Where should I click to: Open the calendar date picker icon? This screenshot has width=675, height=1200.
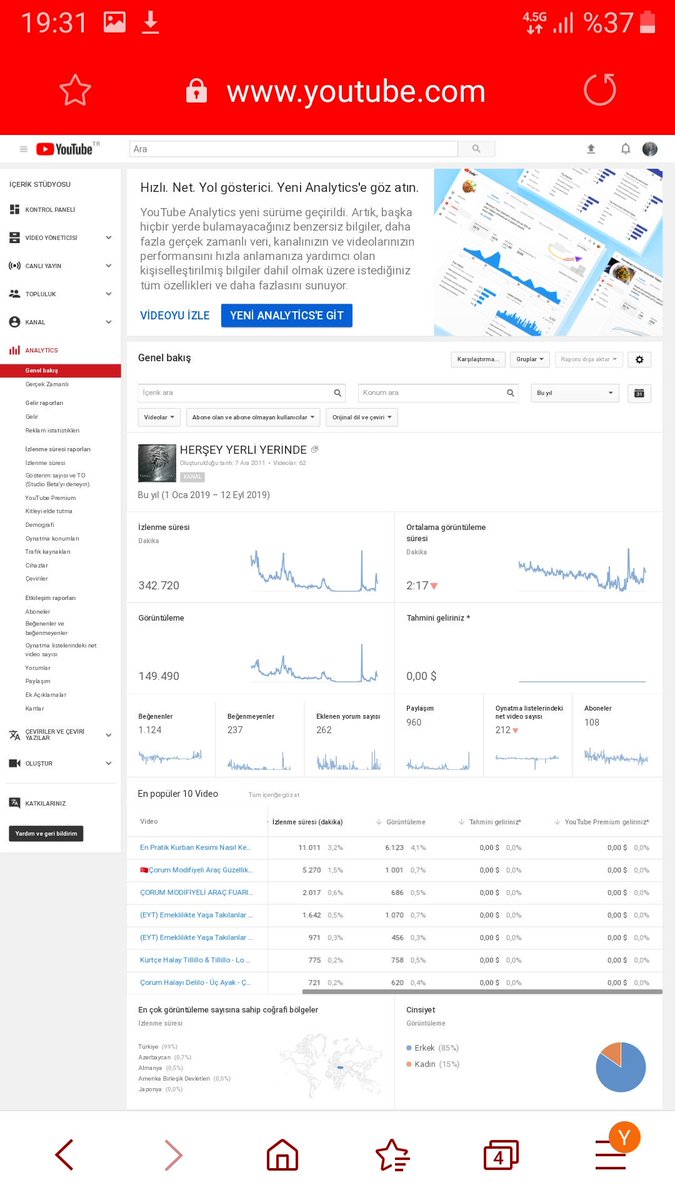coord(640,393)
